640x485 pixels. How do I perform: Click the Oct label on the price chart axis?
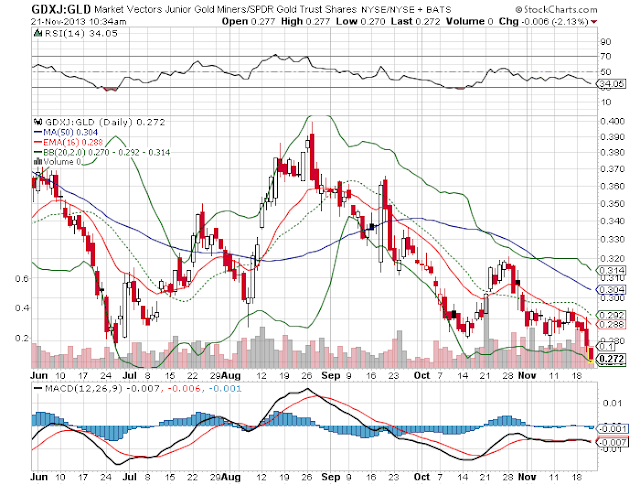click(422, 375)
